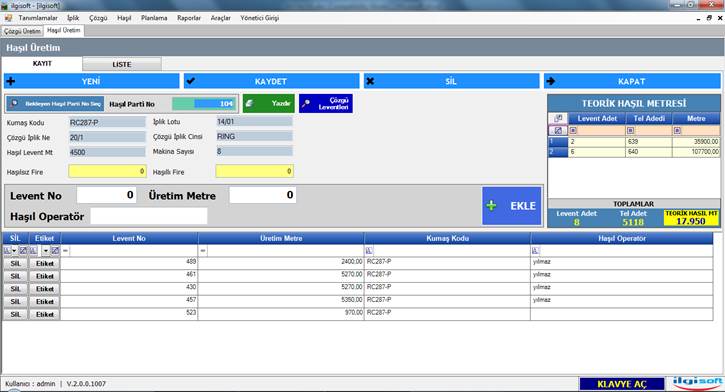Toggle the filter box under Metre column
The height and width of the screenshot is (392, 725).
pos(677,131)
